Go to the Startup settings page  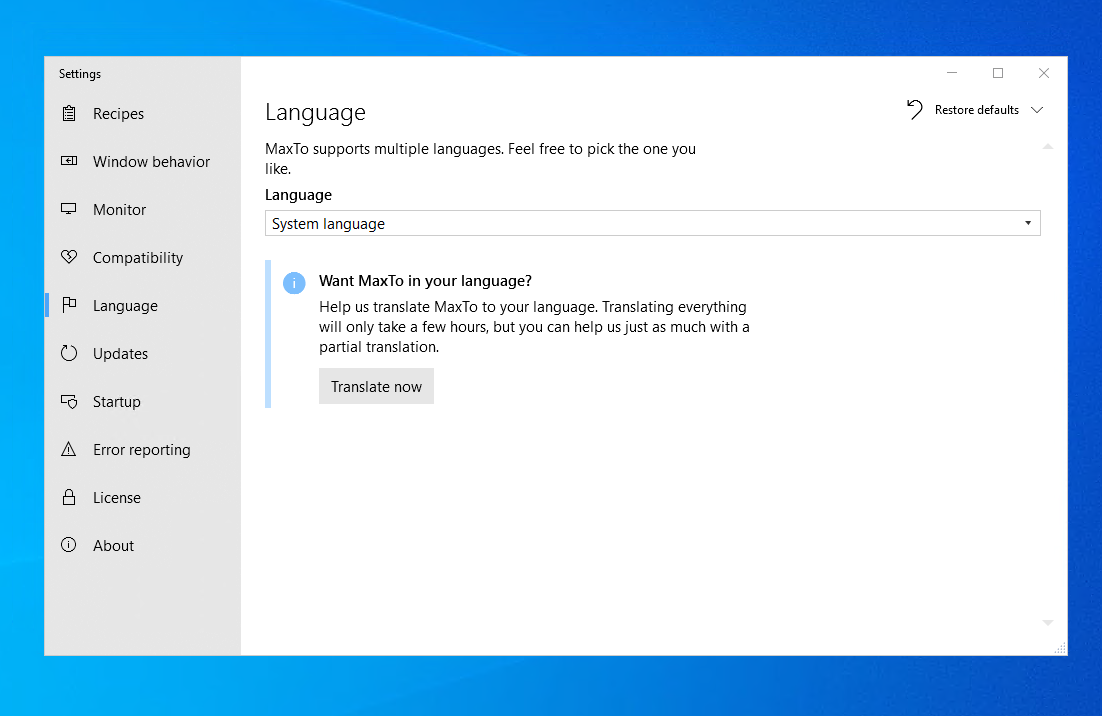pos(117,401)
